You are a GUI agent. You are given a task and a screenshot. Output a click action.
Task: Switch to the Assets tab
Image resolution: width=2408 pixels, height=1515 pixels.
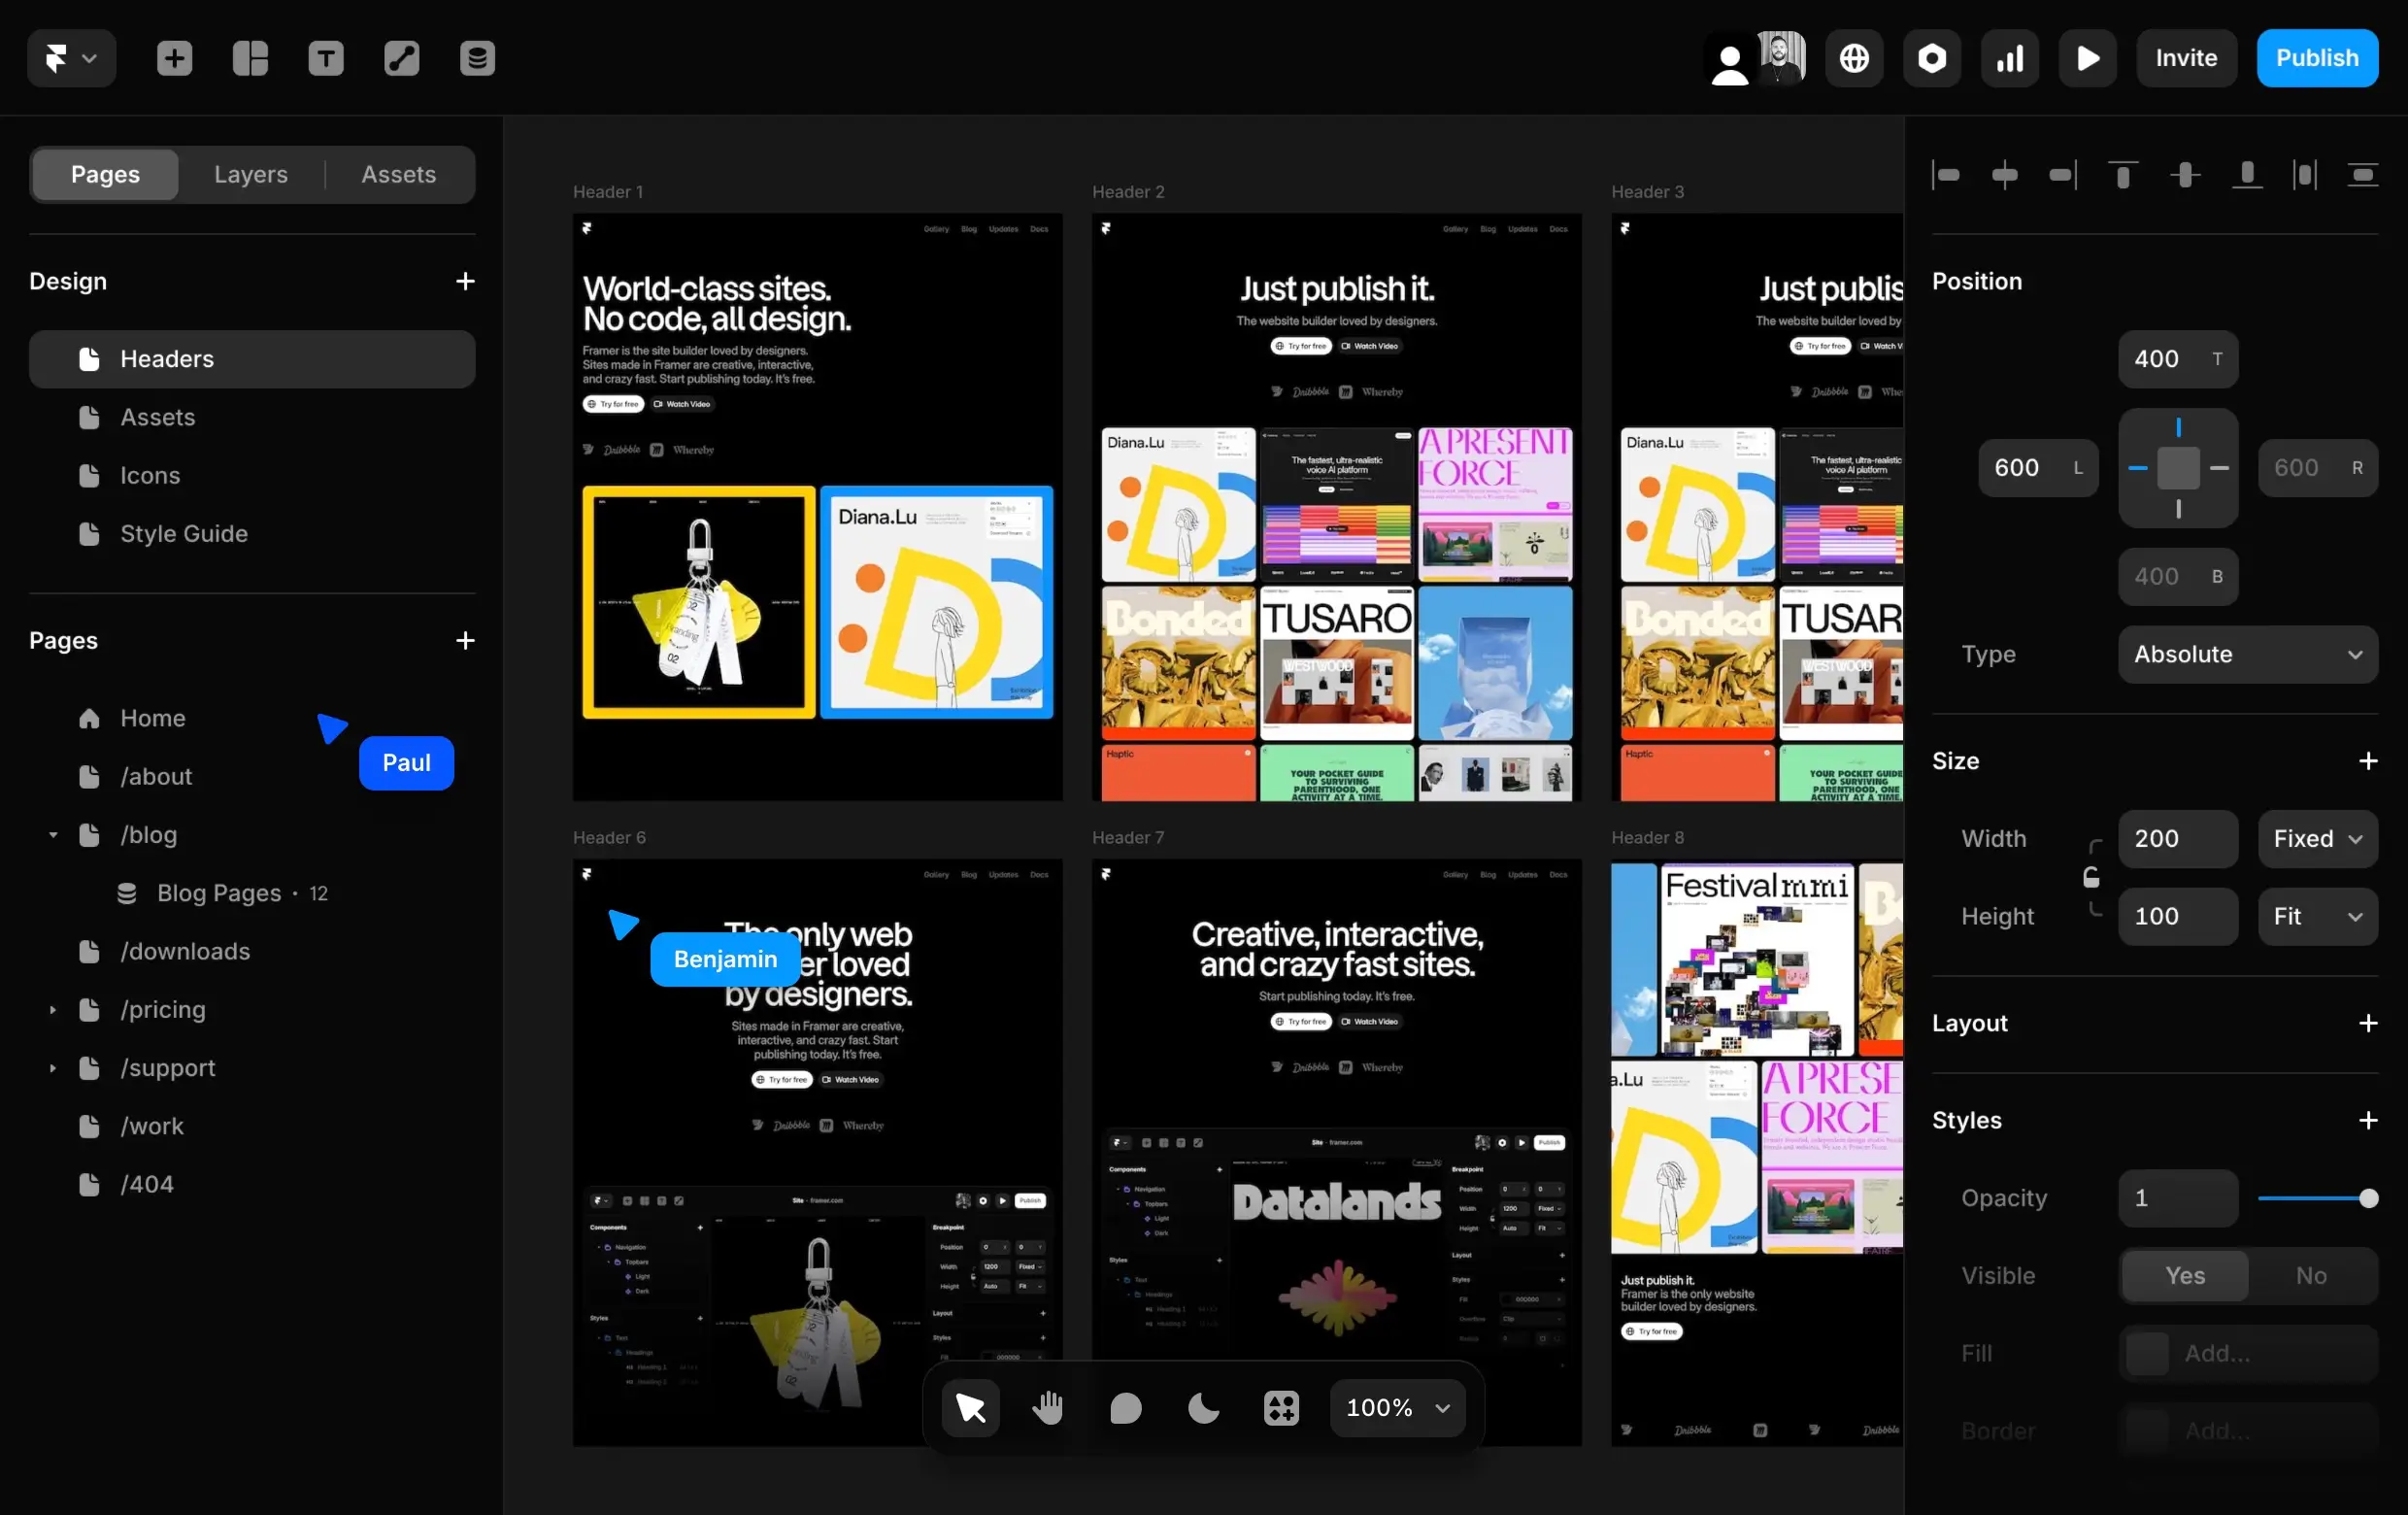point(398,174)
